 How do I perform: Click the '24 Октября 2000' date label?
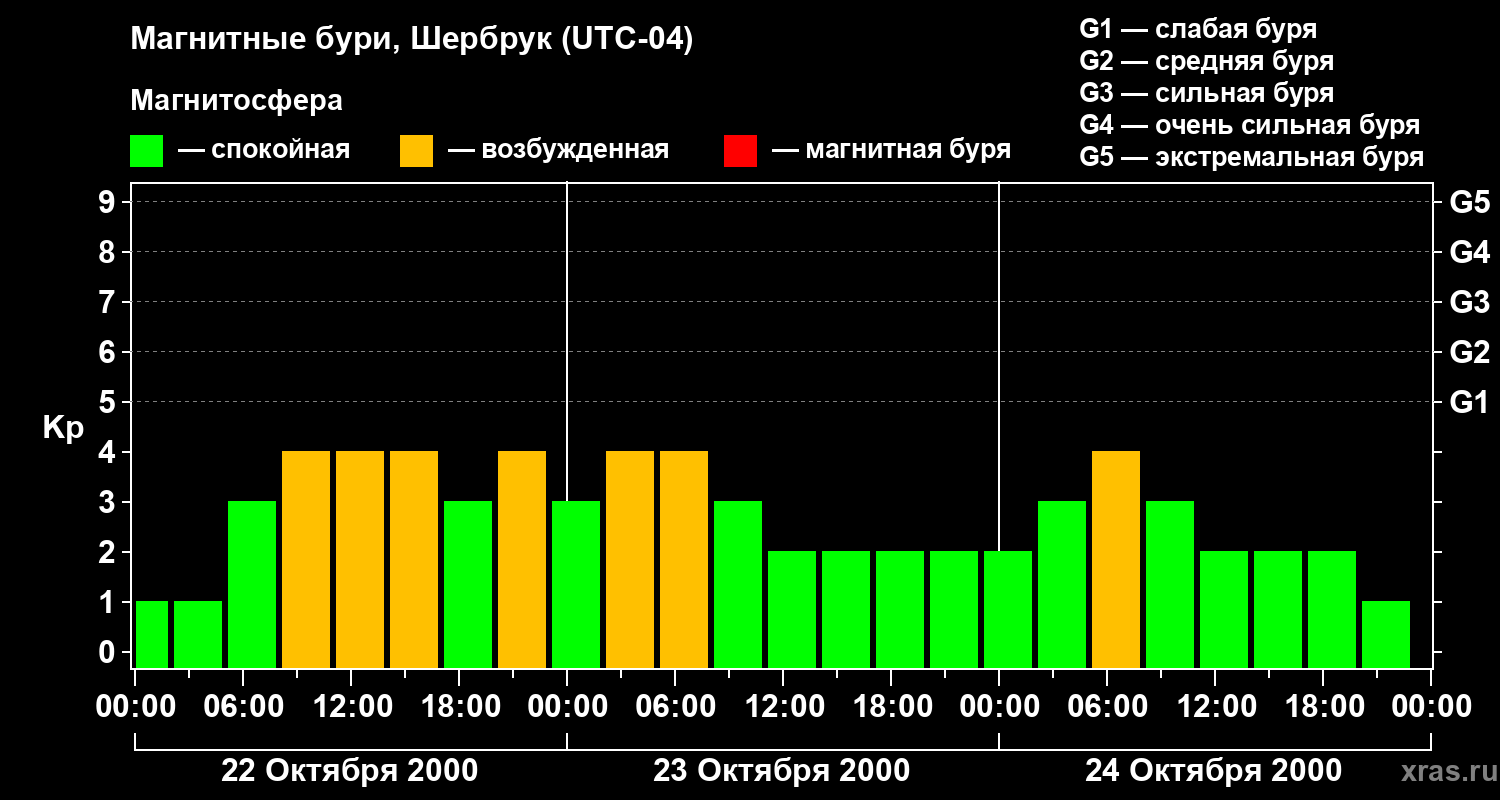tap(1213, 771)
